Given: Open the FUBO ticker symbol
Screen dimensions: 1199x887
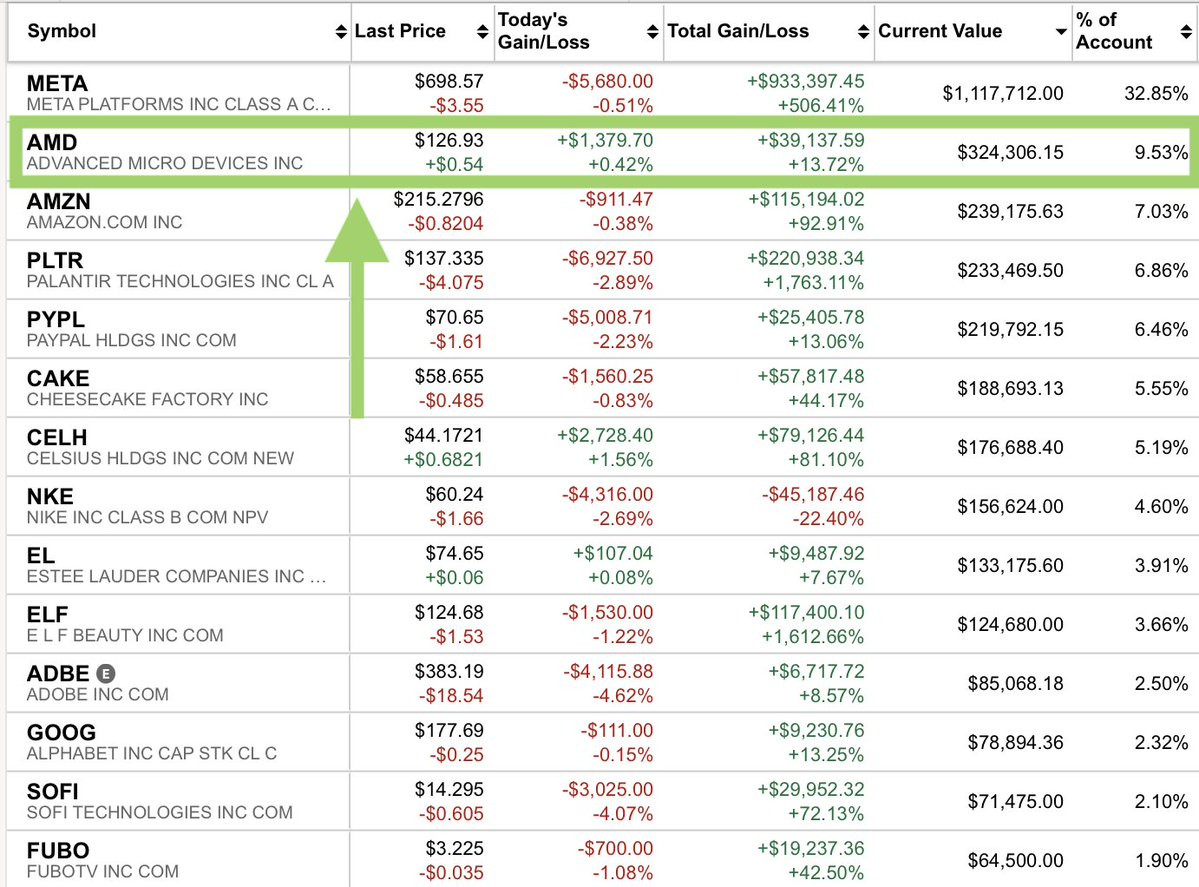Looking at the screenshot, I should click(x=58, y=850).
